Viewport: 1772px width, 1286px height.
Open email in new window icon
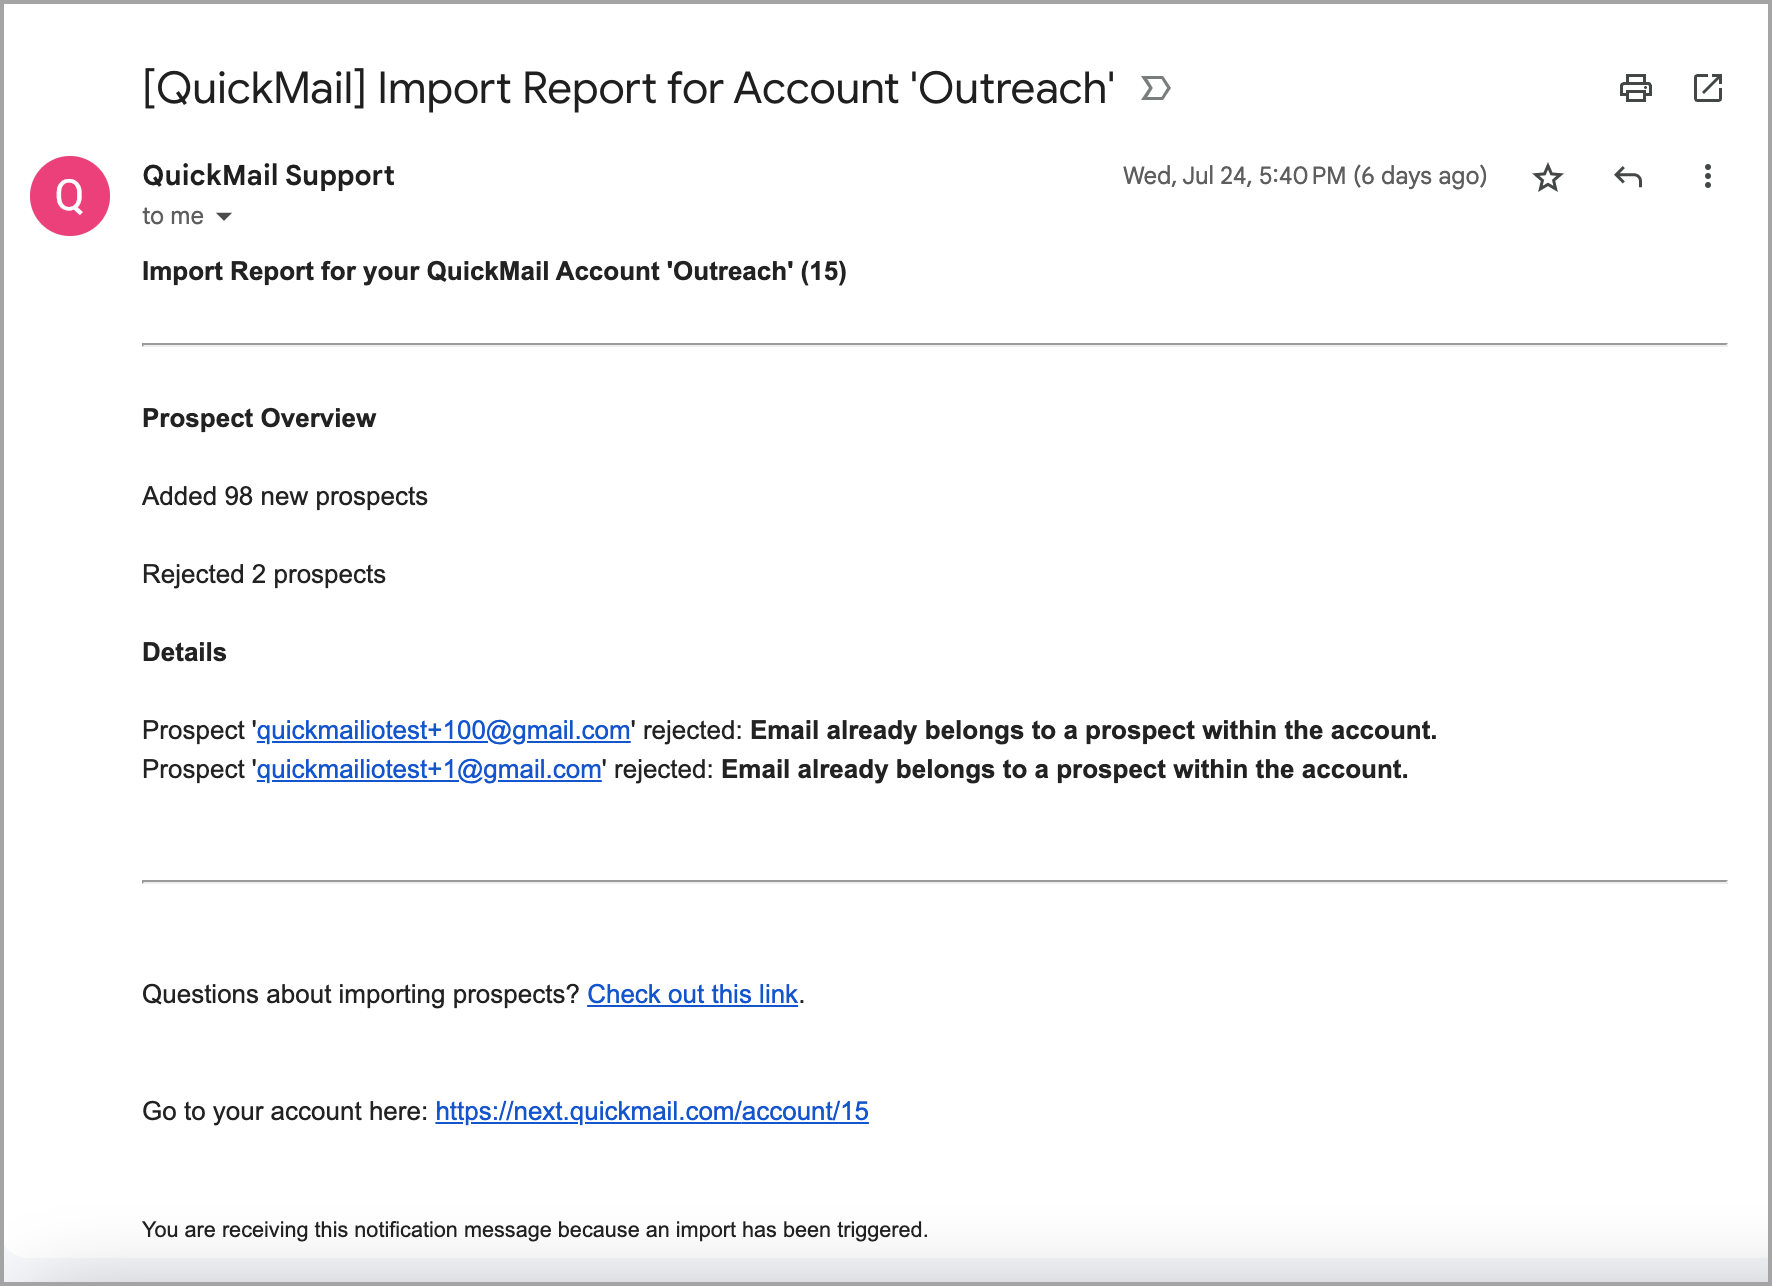coord(1707,88)
